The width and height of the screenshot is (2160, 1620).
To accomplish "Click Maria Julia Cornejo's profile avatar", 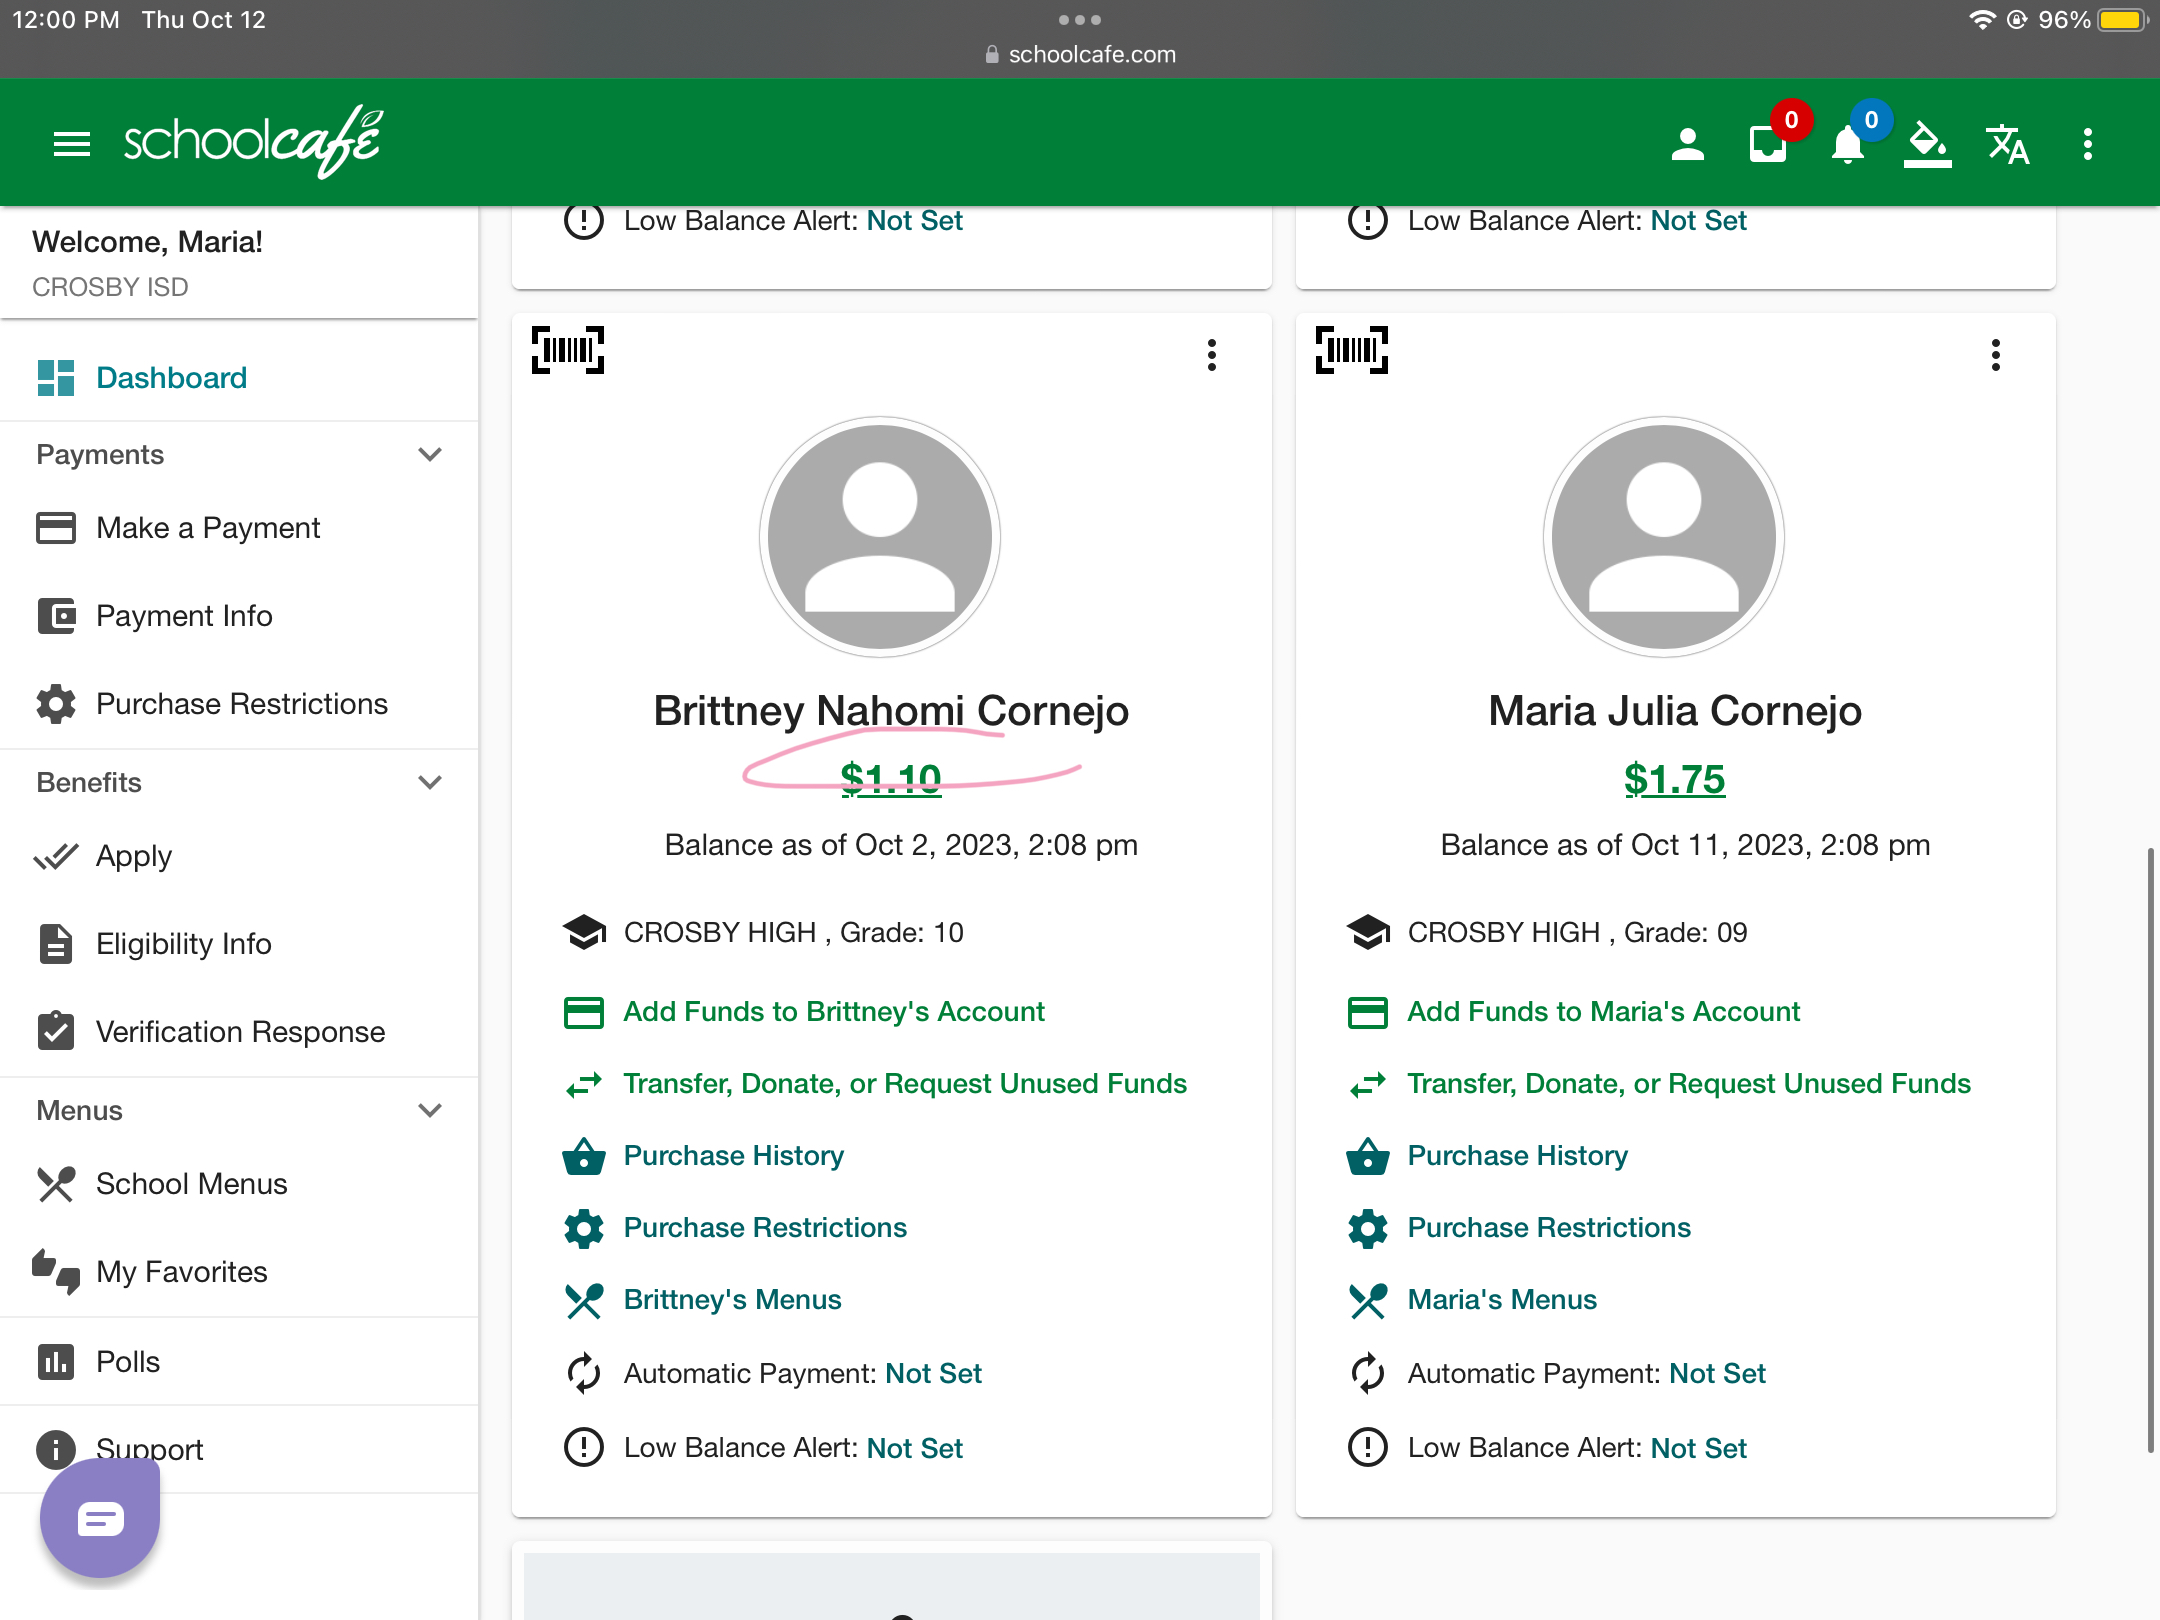I will click(1663, 537).
